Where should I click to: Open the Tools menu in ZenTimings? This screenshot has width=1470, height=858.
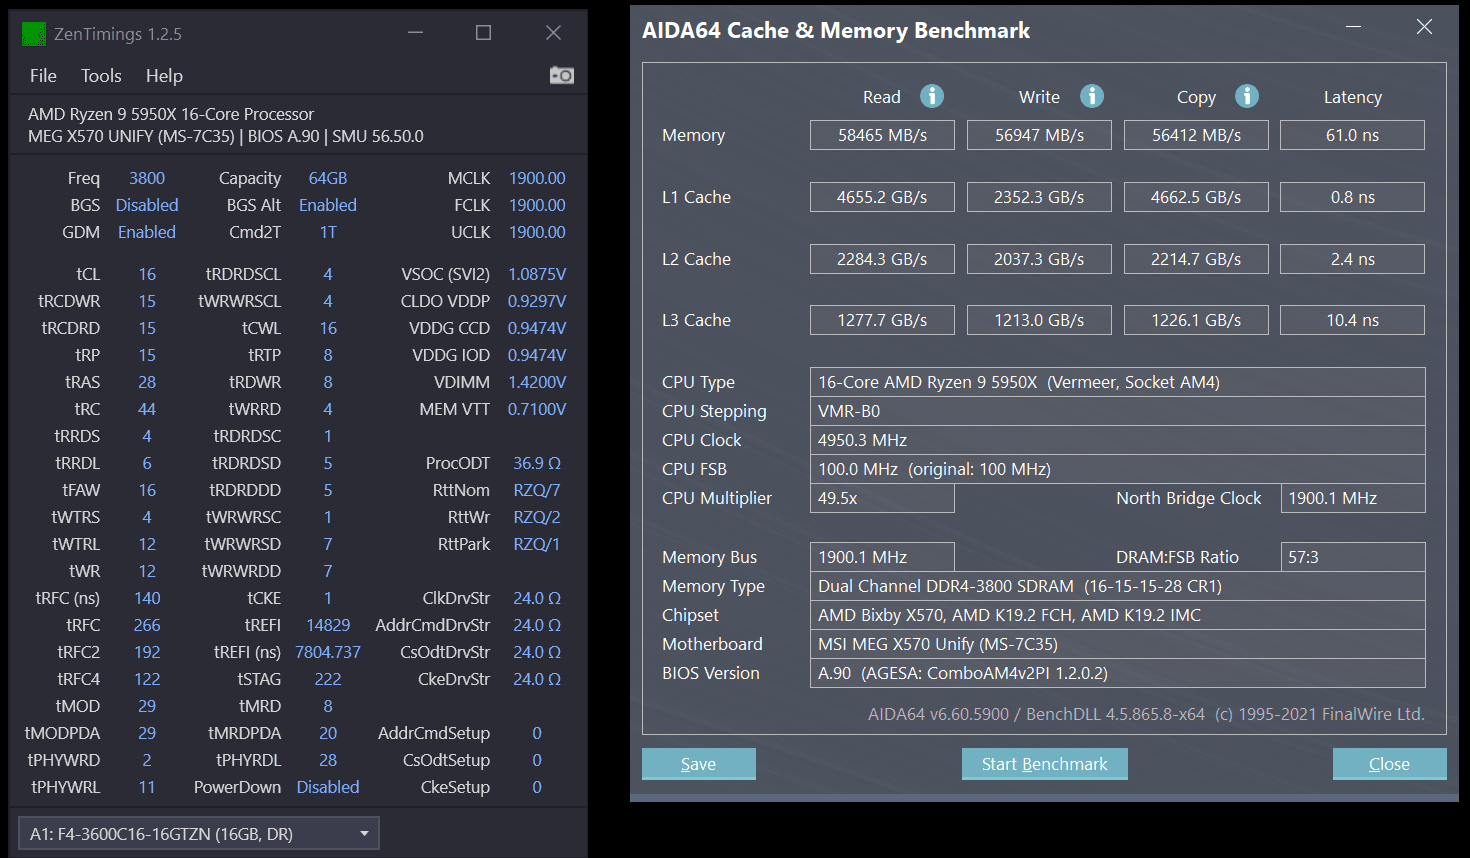[101, 76]
